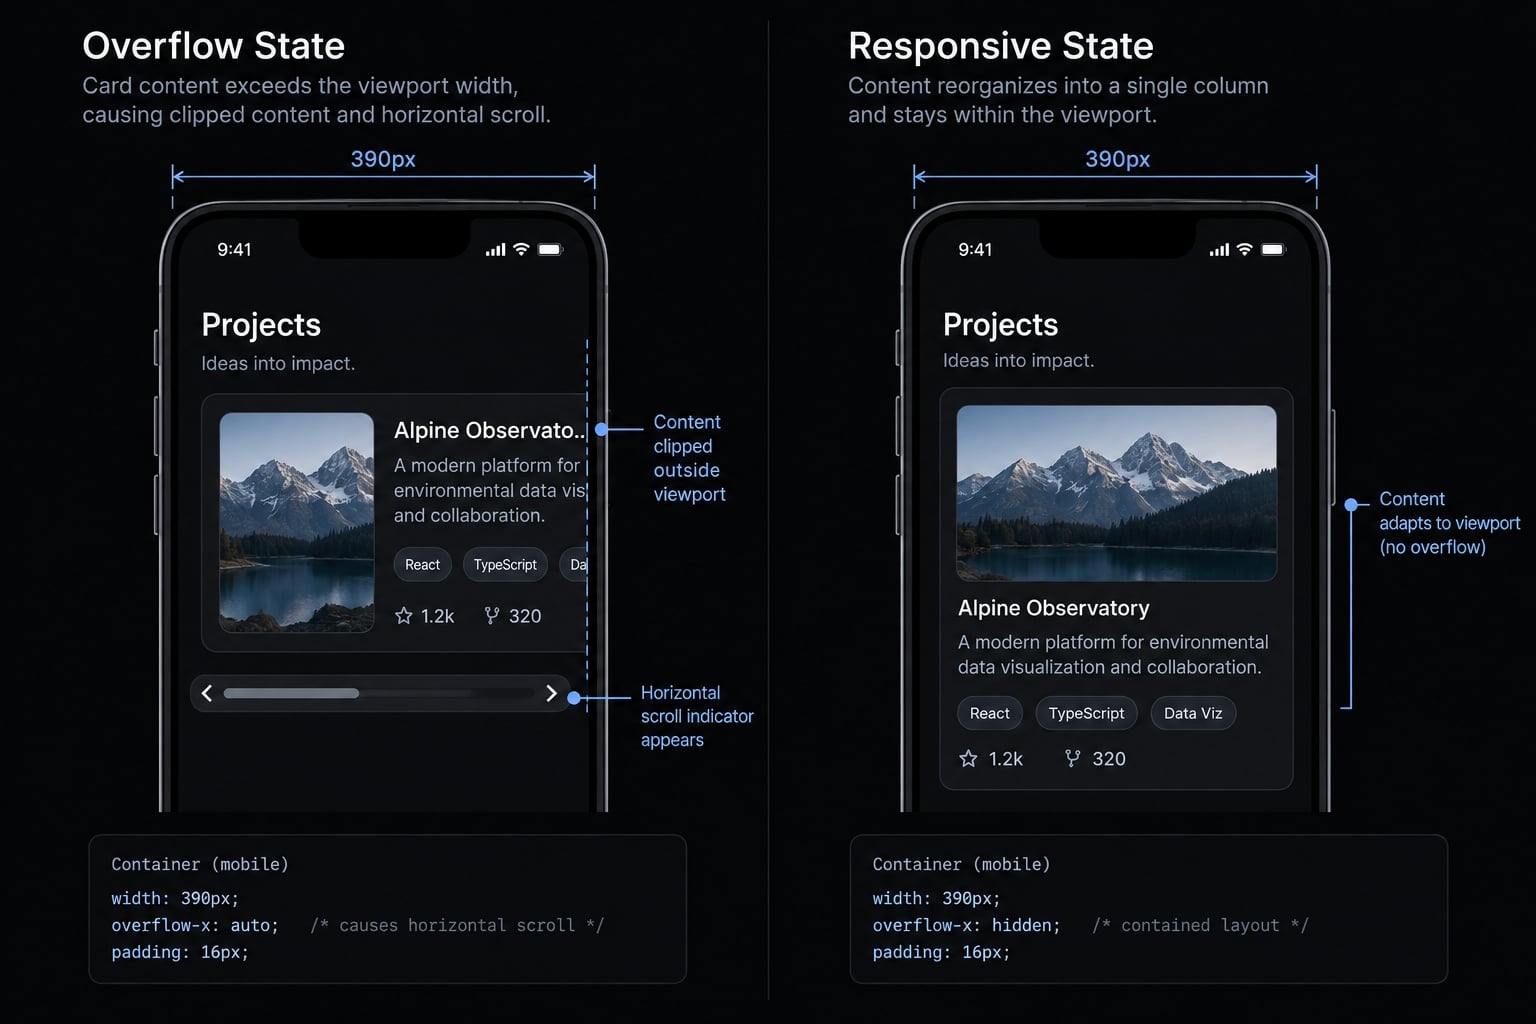
Task: Click the truncated "Alpine Observato.." card title
Action: [x=489, y=431]
